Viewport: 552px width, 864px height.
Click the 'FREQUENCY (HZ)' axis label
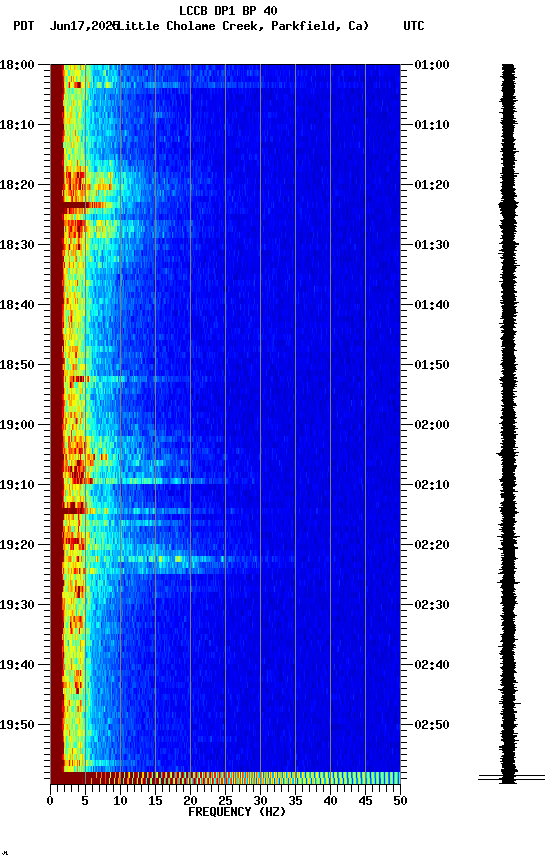point(237,812)
